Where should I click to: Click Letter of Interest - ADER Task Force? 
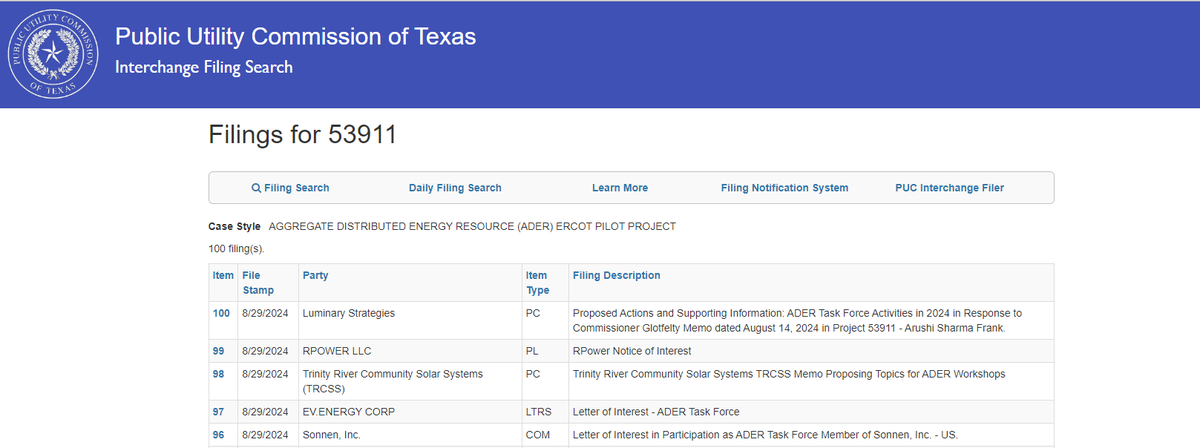click(656, 412)
